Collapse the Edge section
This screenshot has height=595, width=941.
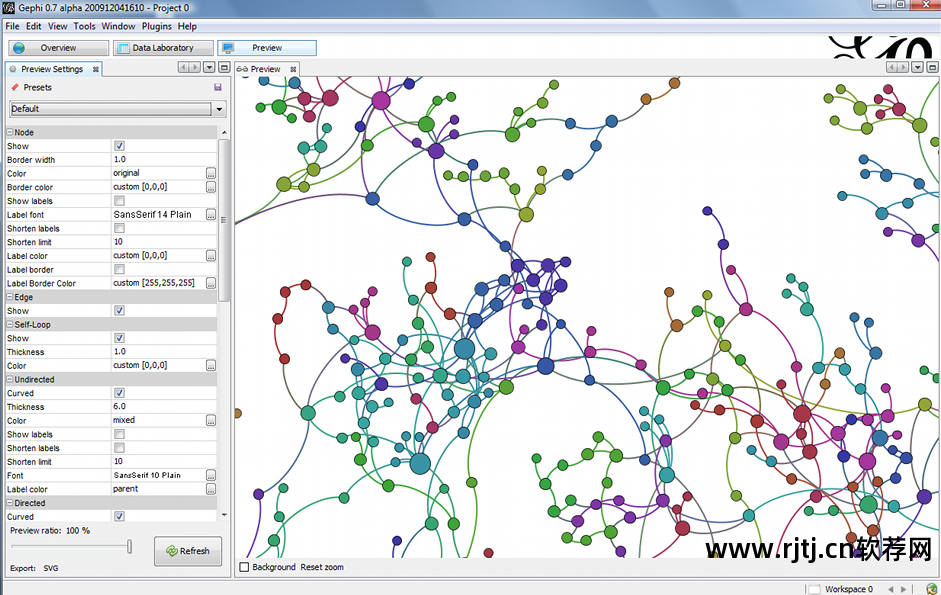(10, 297)
